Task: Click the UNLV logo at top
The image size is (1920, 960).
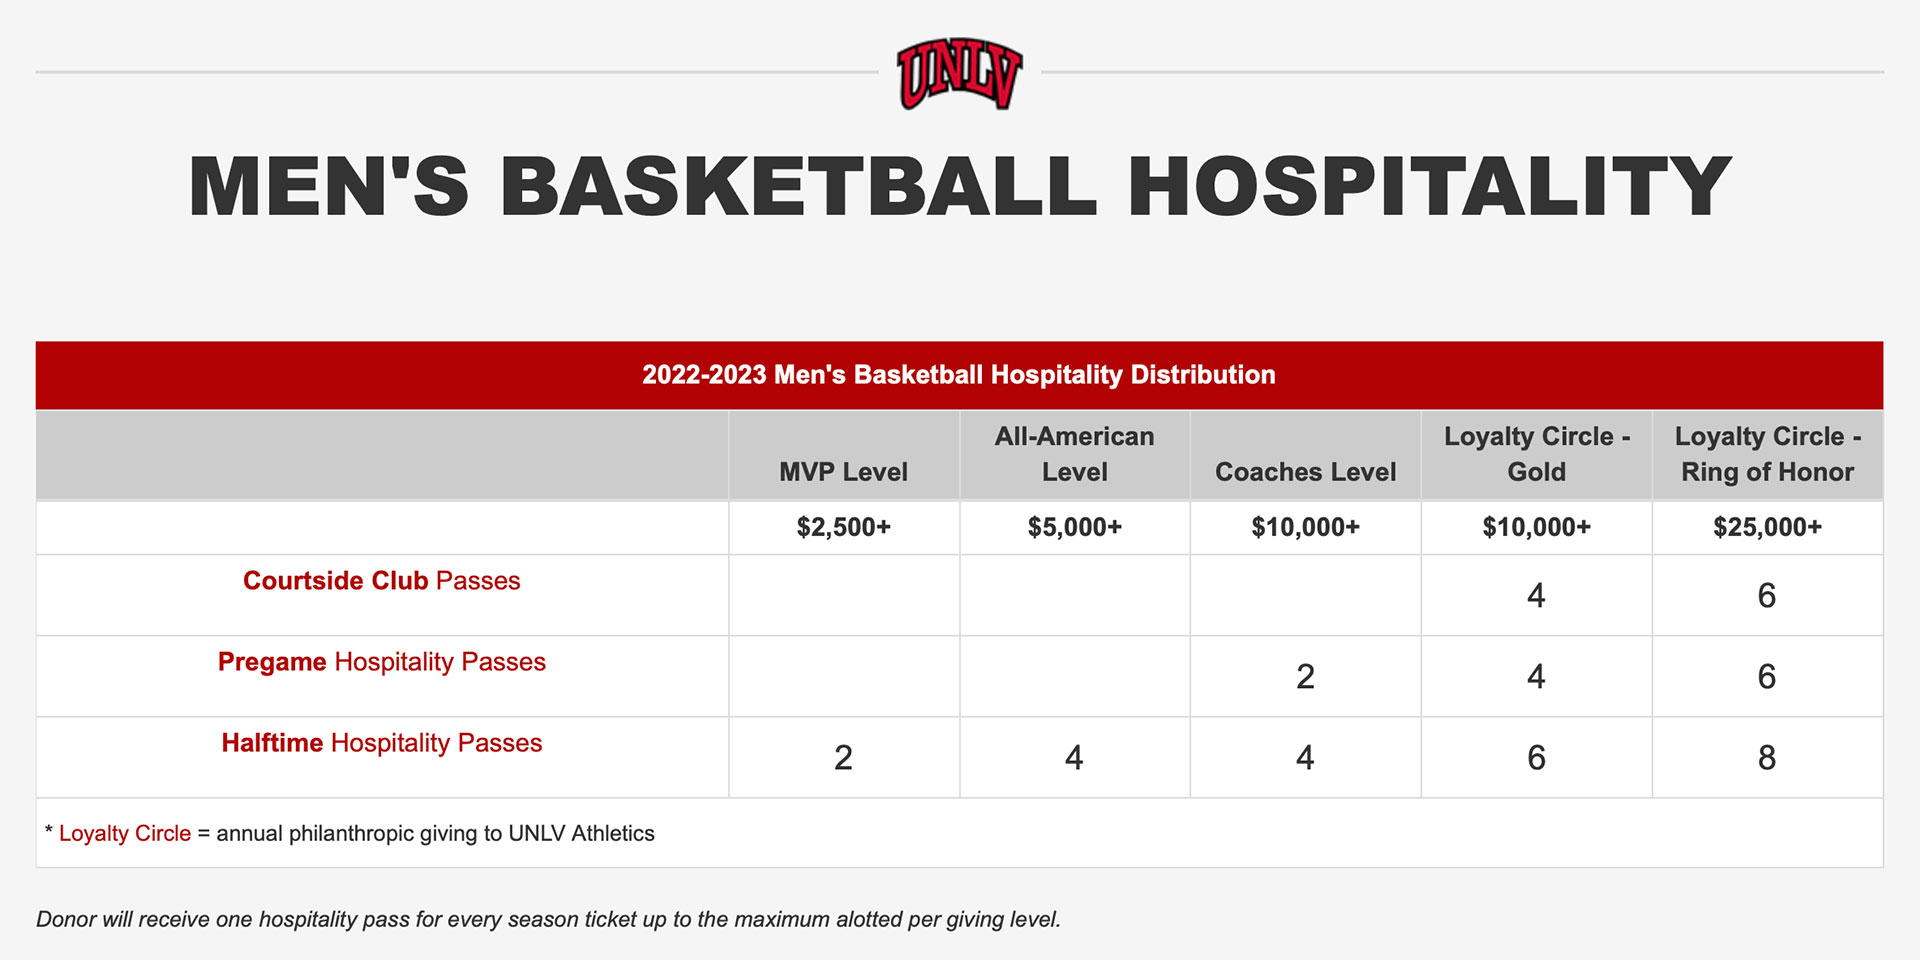Action: pos(959,74)
